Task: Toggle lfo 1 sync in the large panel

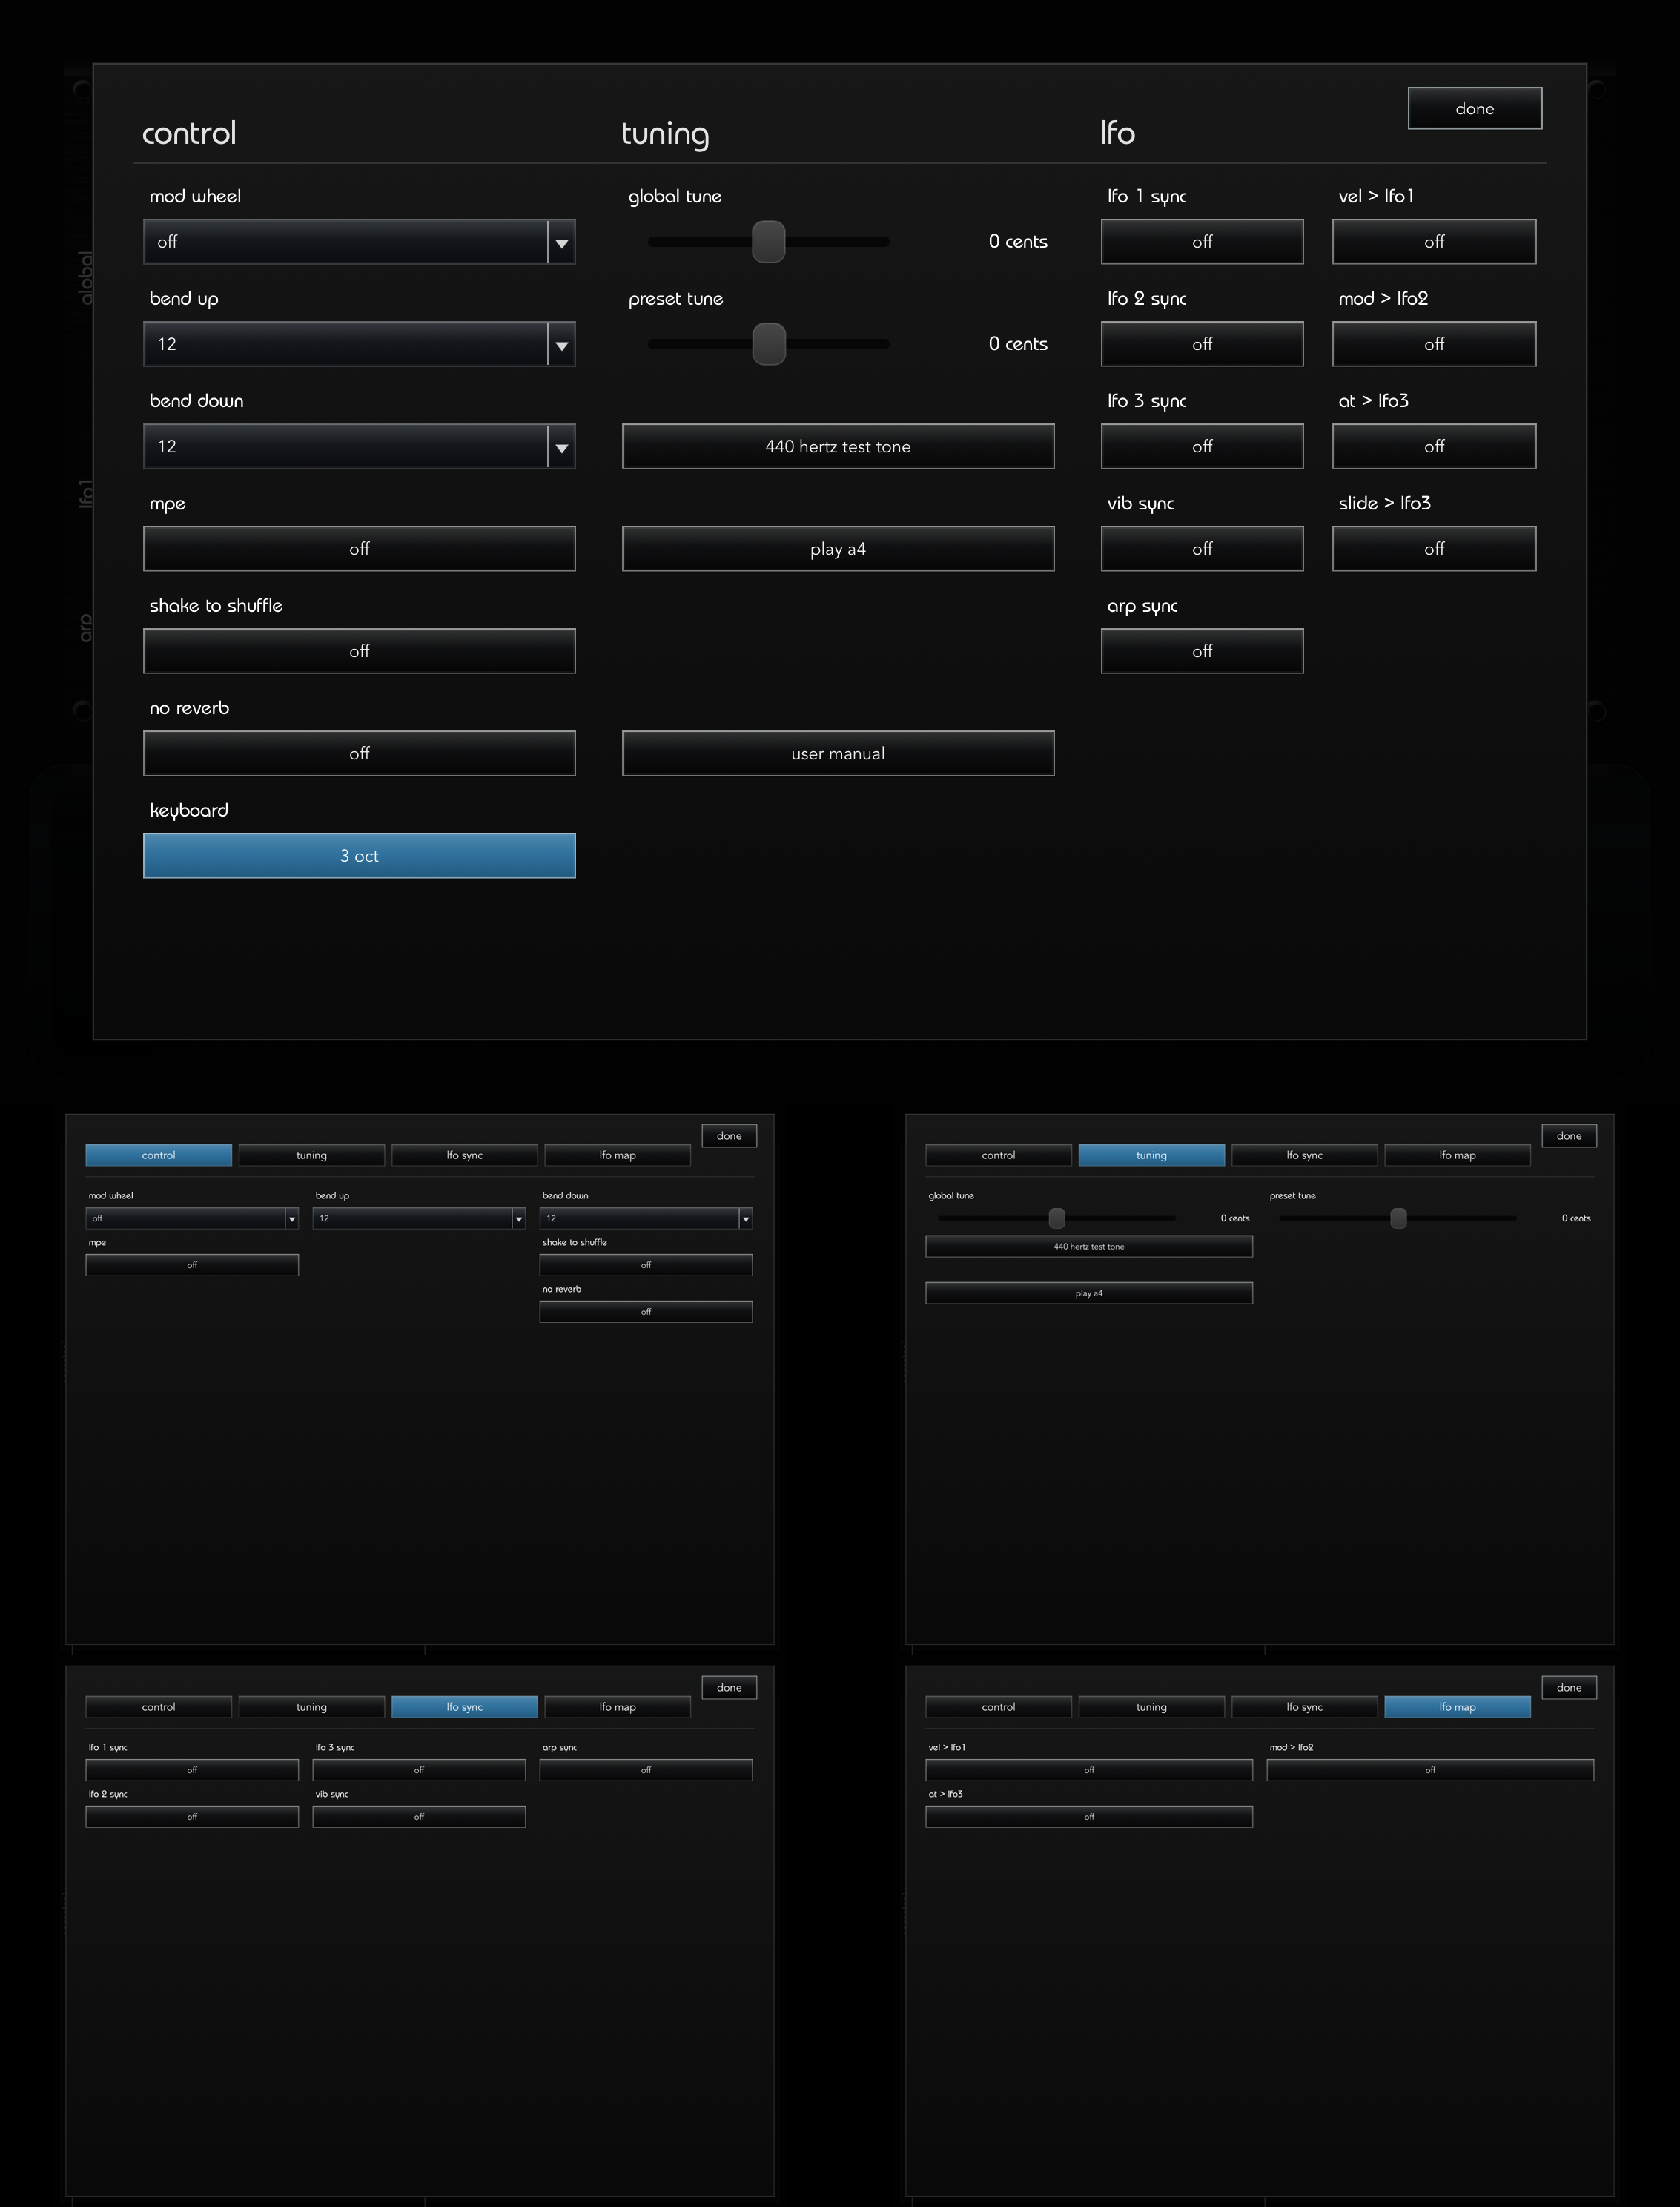Action: click(x=1202, y=242)
